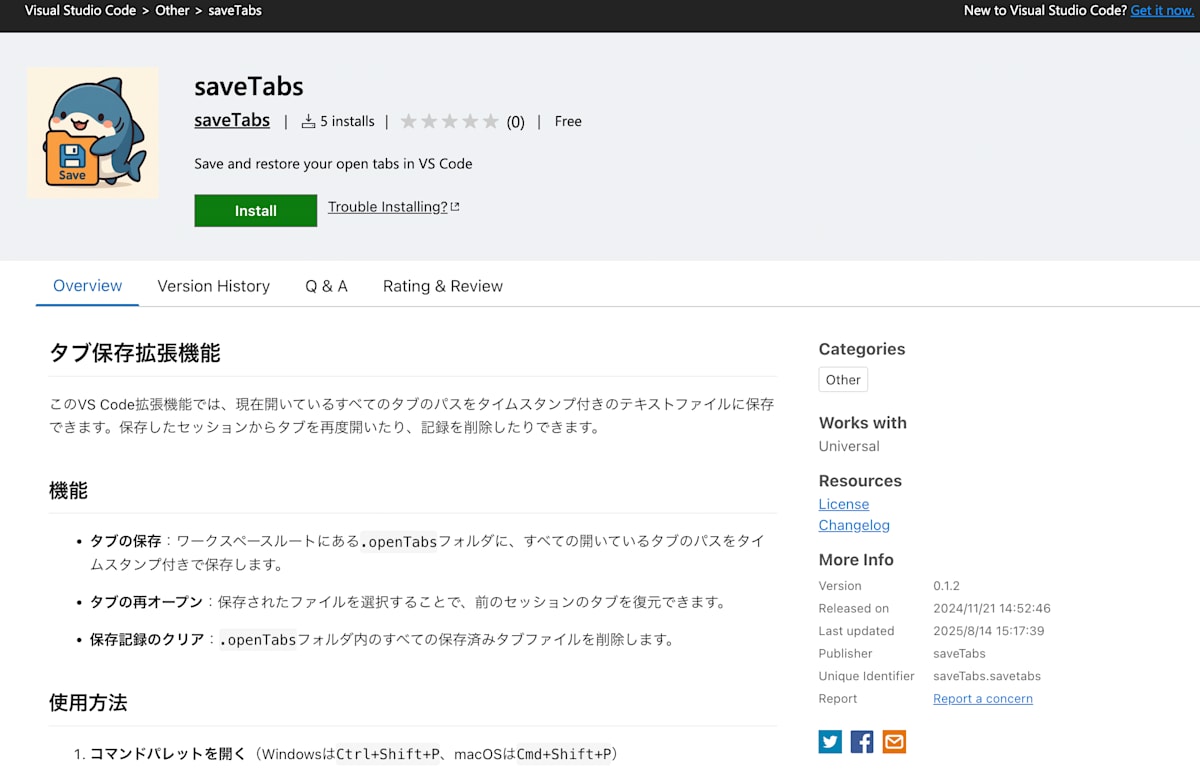The image size is (1200, 771).
Task: Click the installs download icon
Action: pos(308,121)
